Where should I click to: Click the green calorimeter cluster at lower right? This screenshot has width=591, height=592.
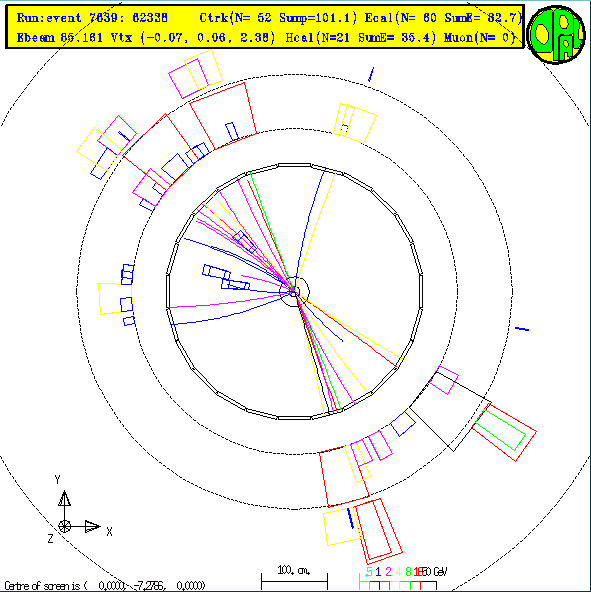(x=500, y=431)
